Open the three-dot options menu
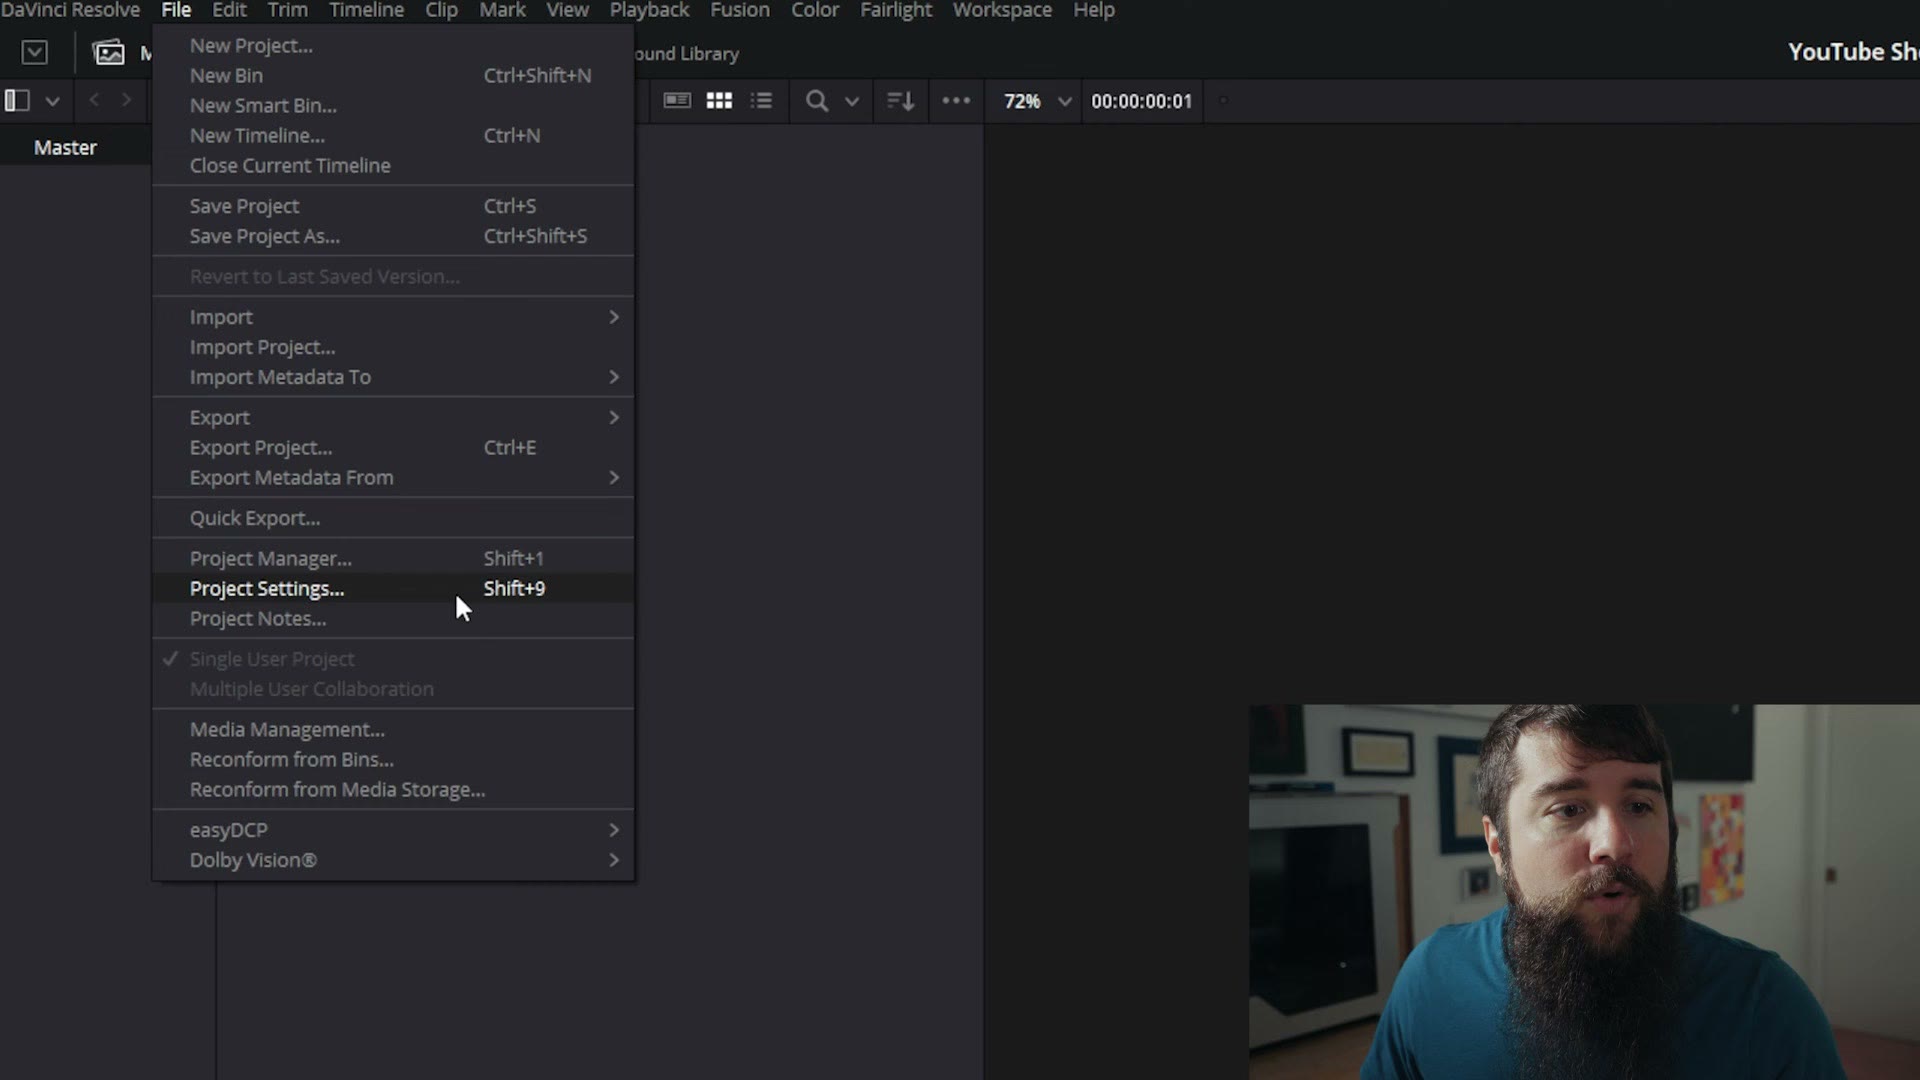1920x1080 pixels. coord(956,100)
